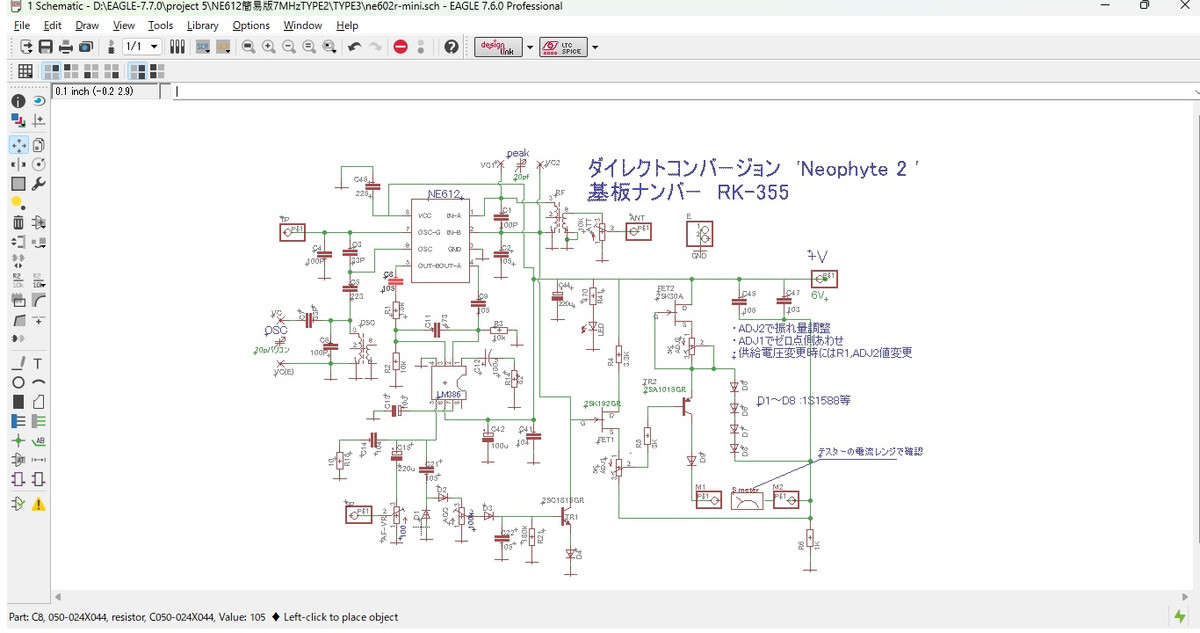Screen dimensions: 1200x633
Task: Run the ERC warning triangle tool
Action: click(x=39, y=504)
